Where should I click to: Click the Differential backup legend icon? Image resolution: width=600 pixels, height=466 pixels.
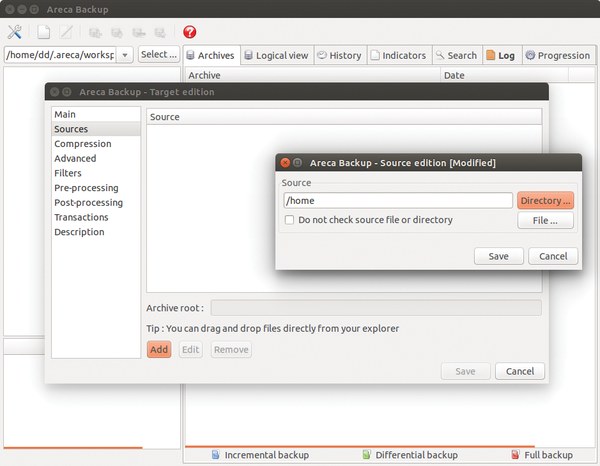(x=367, y=455)
